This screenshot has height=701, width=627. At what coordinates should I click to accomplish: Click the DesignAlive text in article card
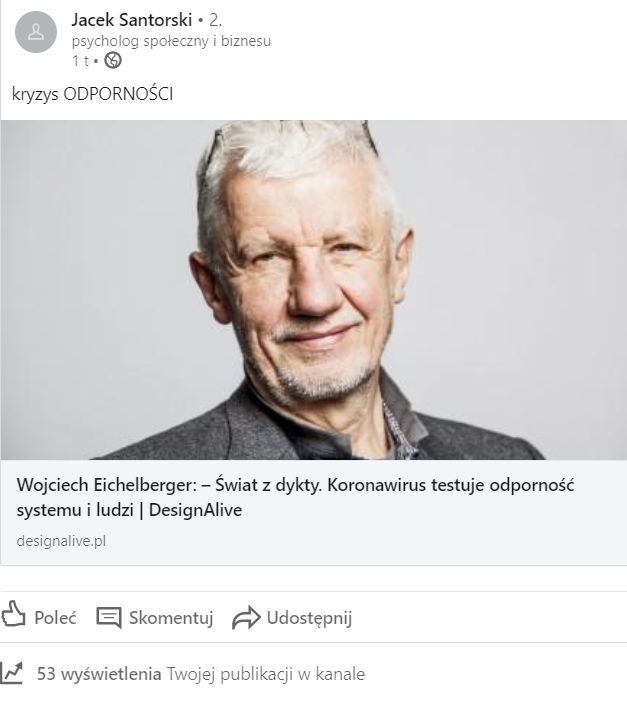[x=195, y=510]
